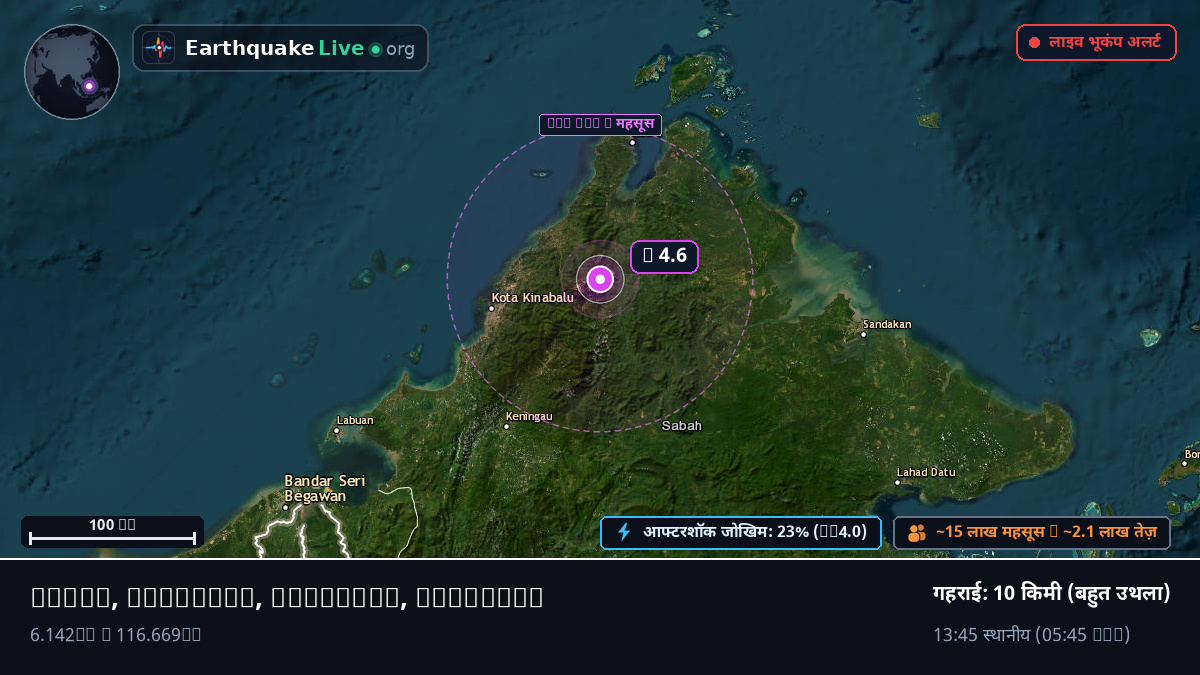1200x675 pixels.
Task: Click the location name heading
Action: coord(287,597)
